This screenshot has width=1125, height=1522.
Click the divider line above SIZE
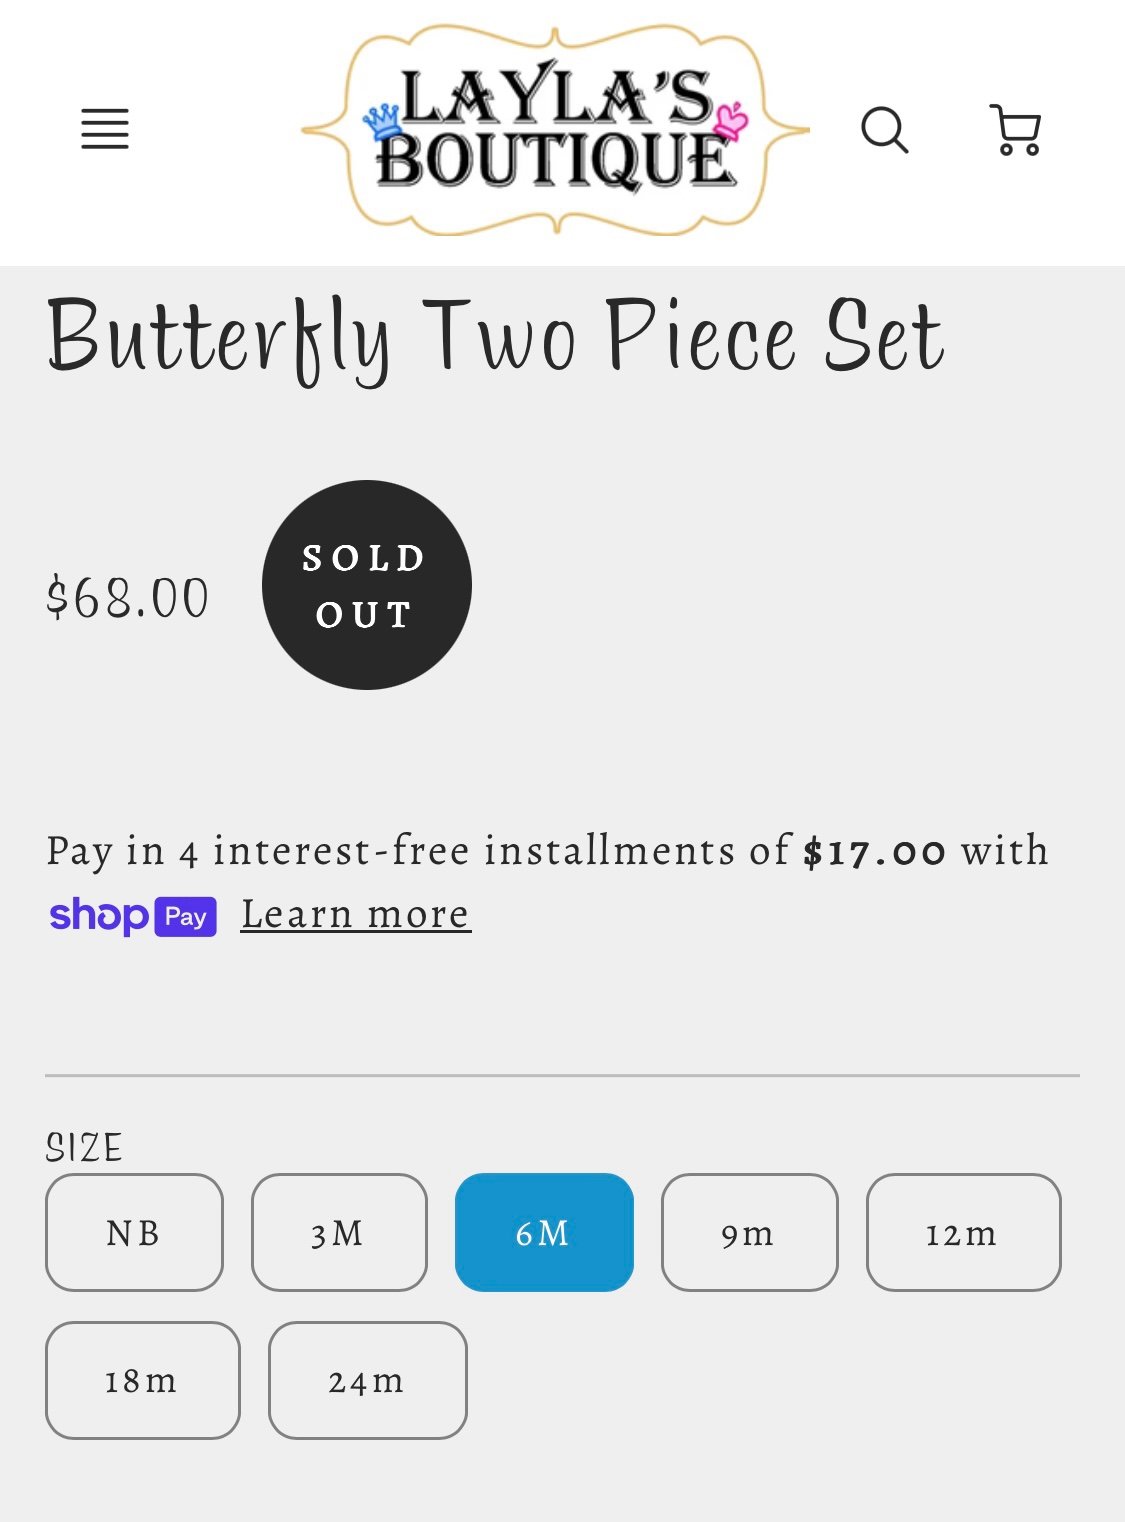pyautogui.click(x=562, y=1076)
